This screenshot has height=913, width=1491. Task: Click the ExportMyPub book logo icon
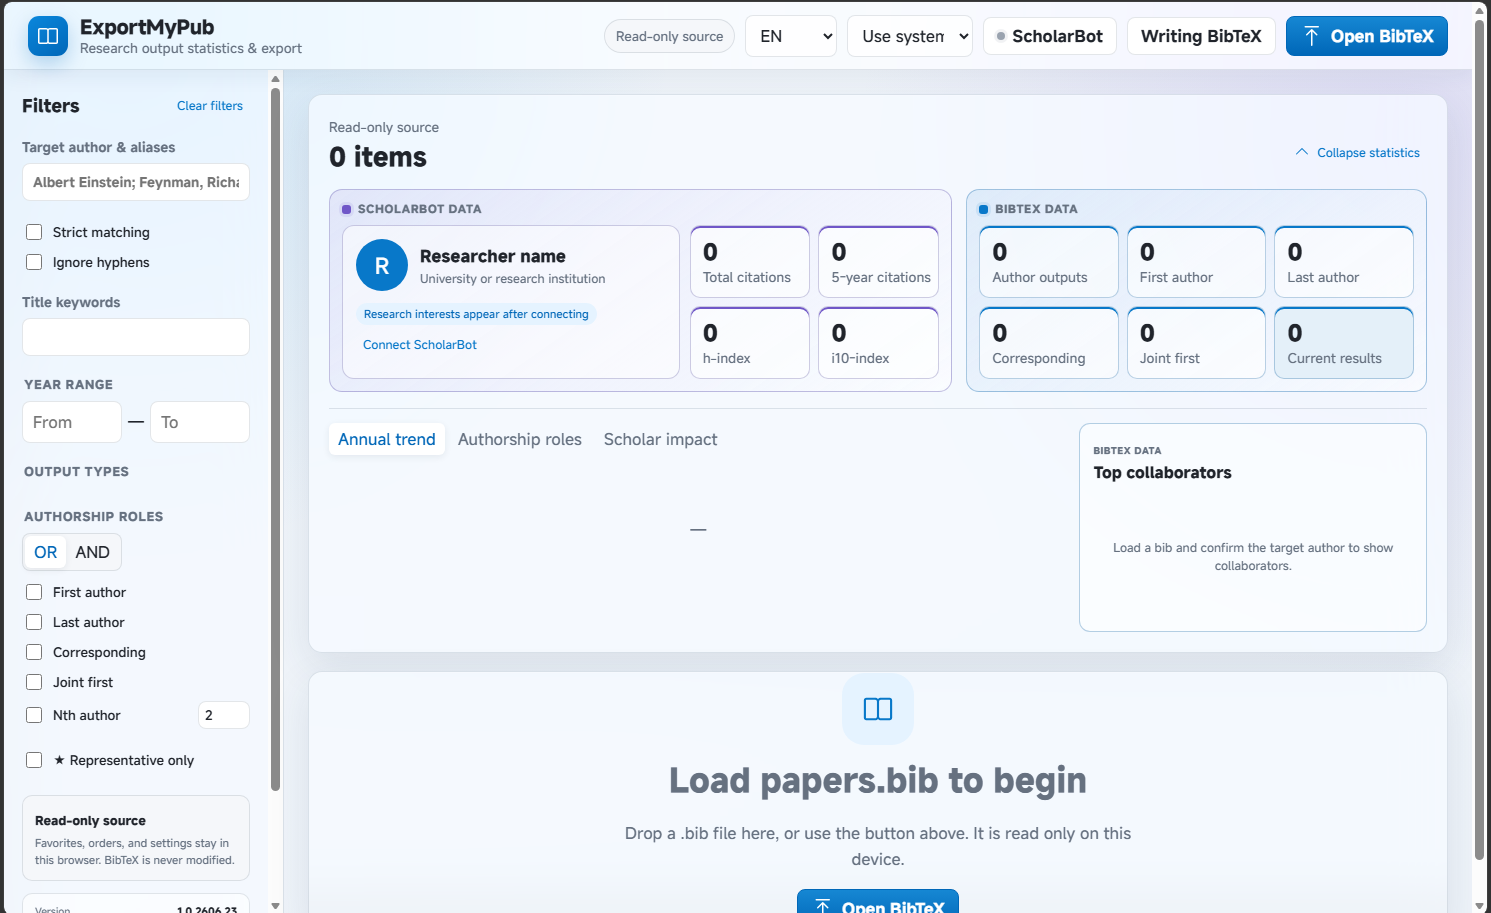pyautogui.click(x=48, y=36)
